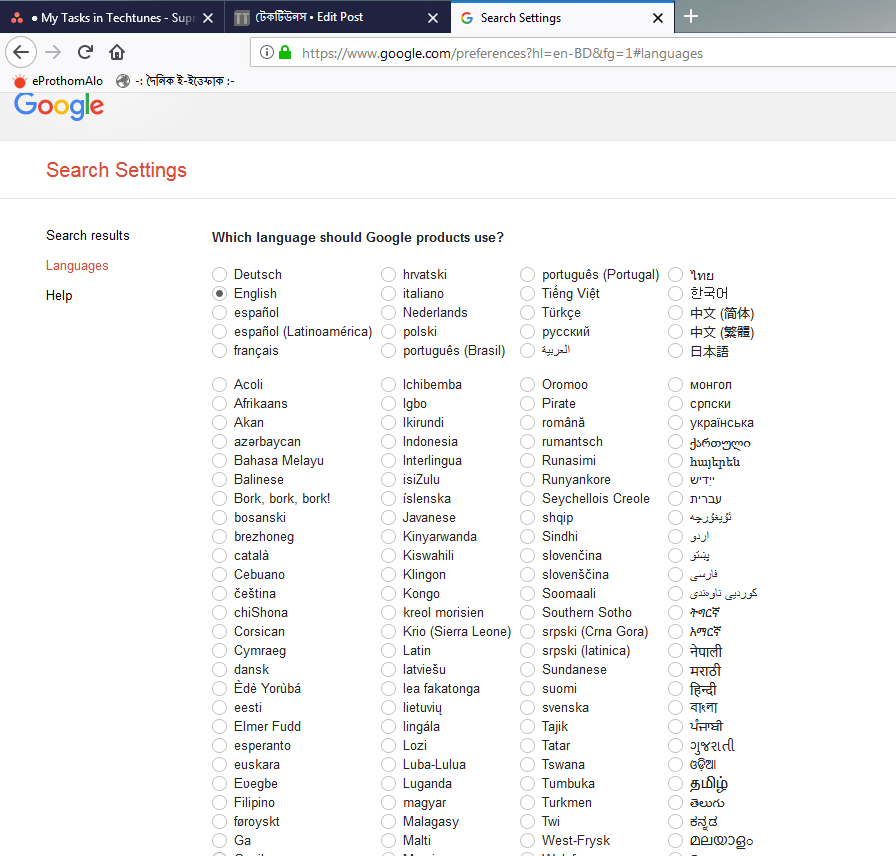Select the Indonesia radio button
This screenshot has width=896, height=856.
[389, 442]
